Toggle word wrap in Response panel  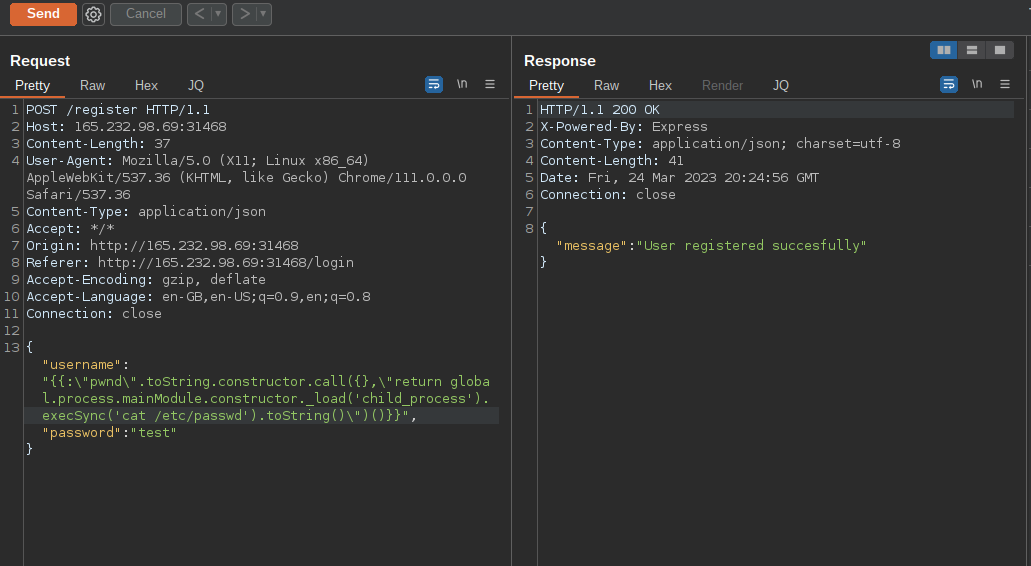tap(949, 84)
